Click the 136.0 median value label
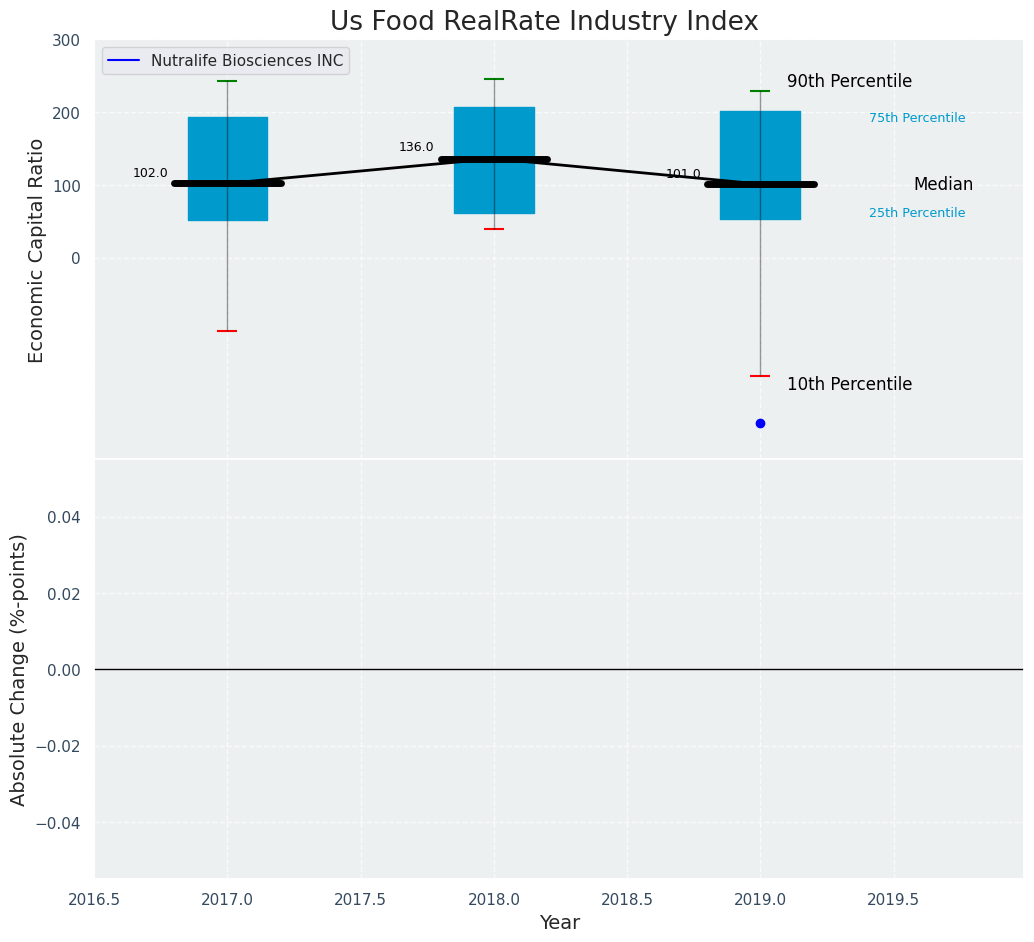Image resolution: width=1034 pixels, height=942 pixels. pyautogui.click(x=416, y=147)
